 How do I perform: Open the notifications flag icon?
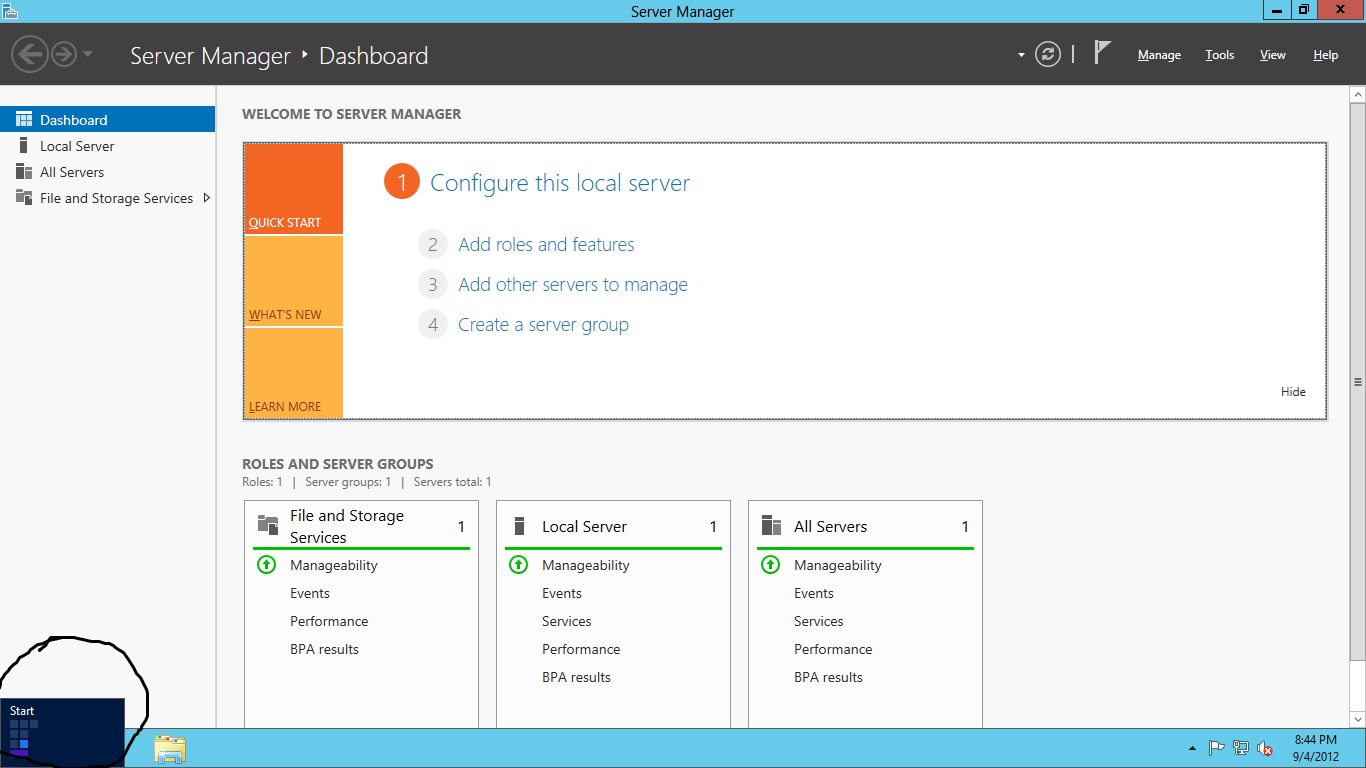pos(1102,53)
